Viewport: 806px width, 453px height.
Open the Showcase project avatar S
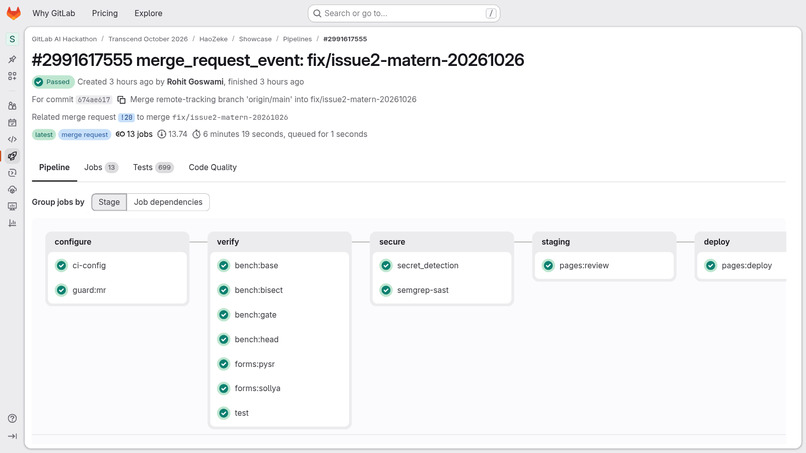point(12,39)
